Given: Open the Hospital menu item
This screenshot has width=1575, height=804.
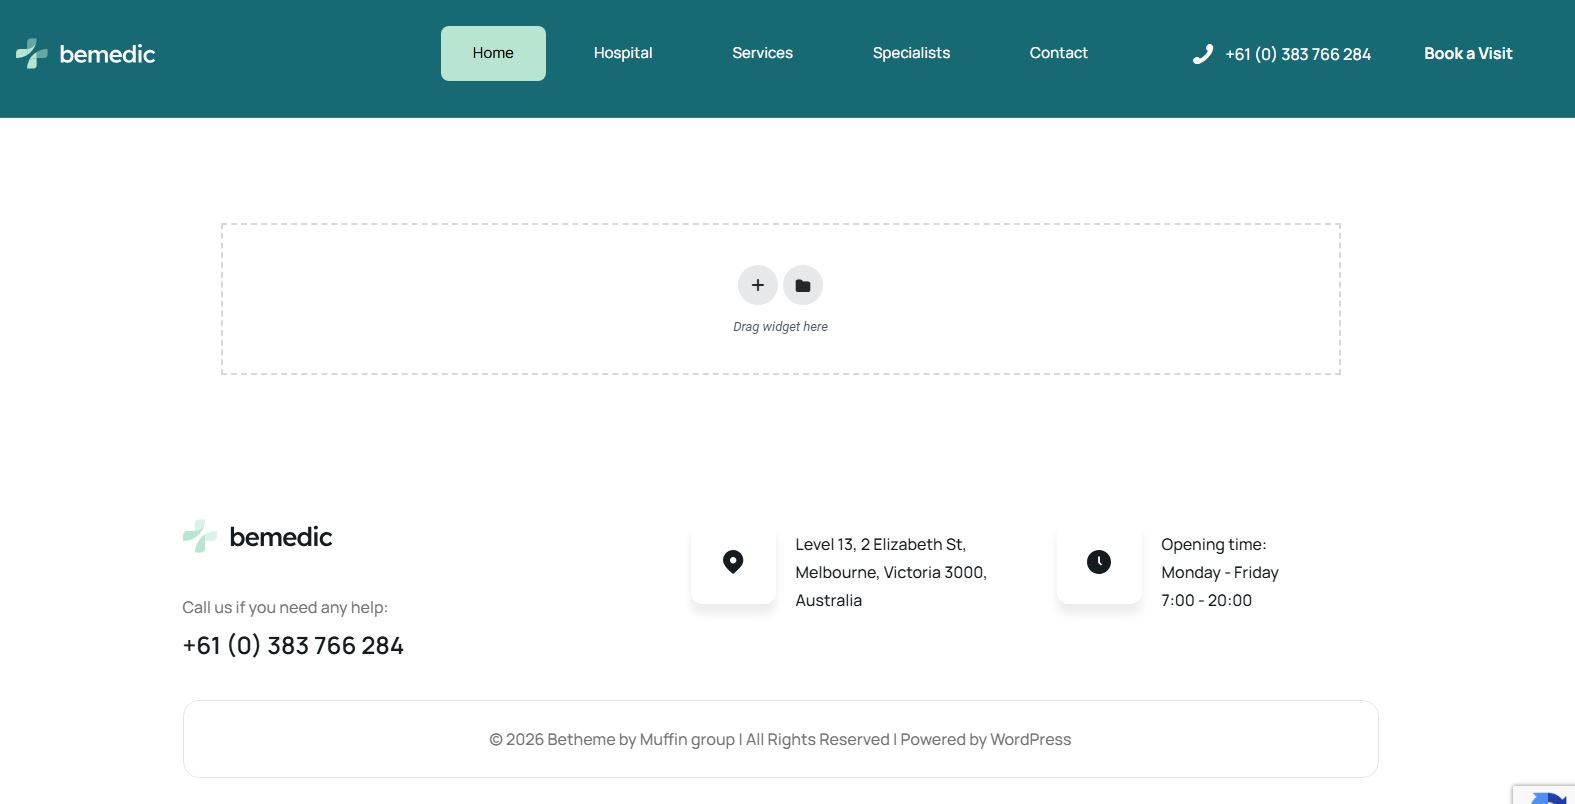Looking at the screenshot, I should tap(622, 53).
